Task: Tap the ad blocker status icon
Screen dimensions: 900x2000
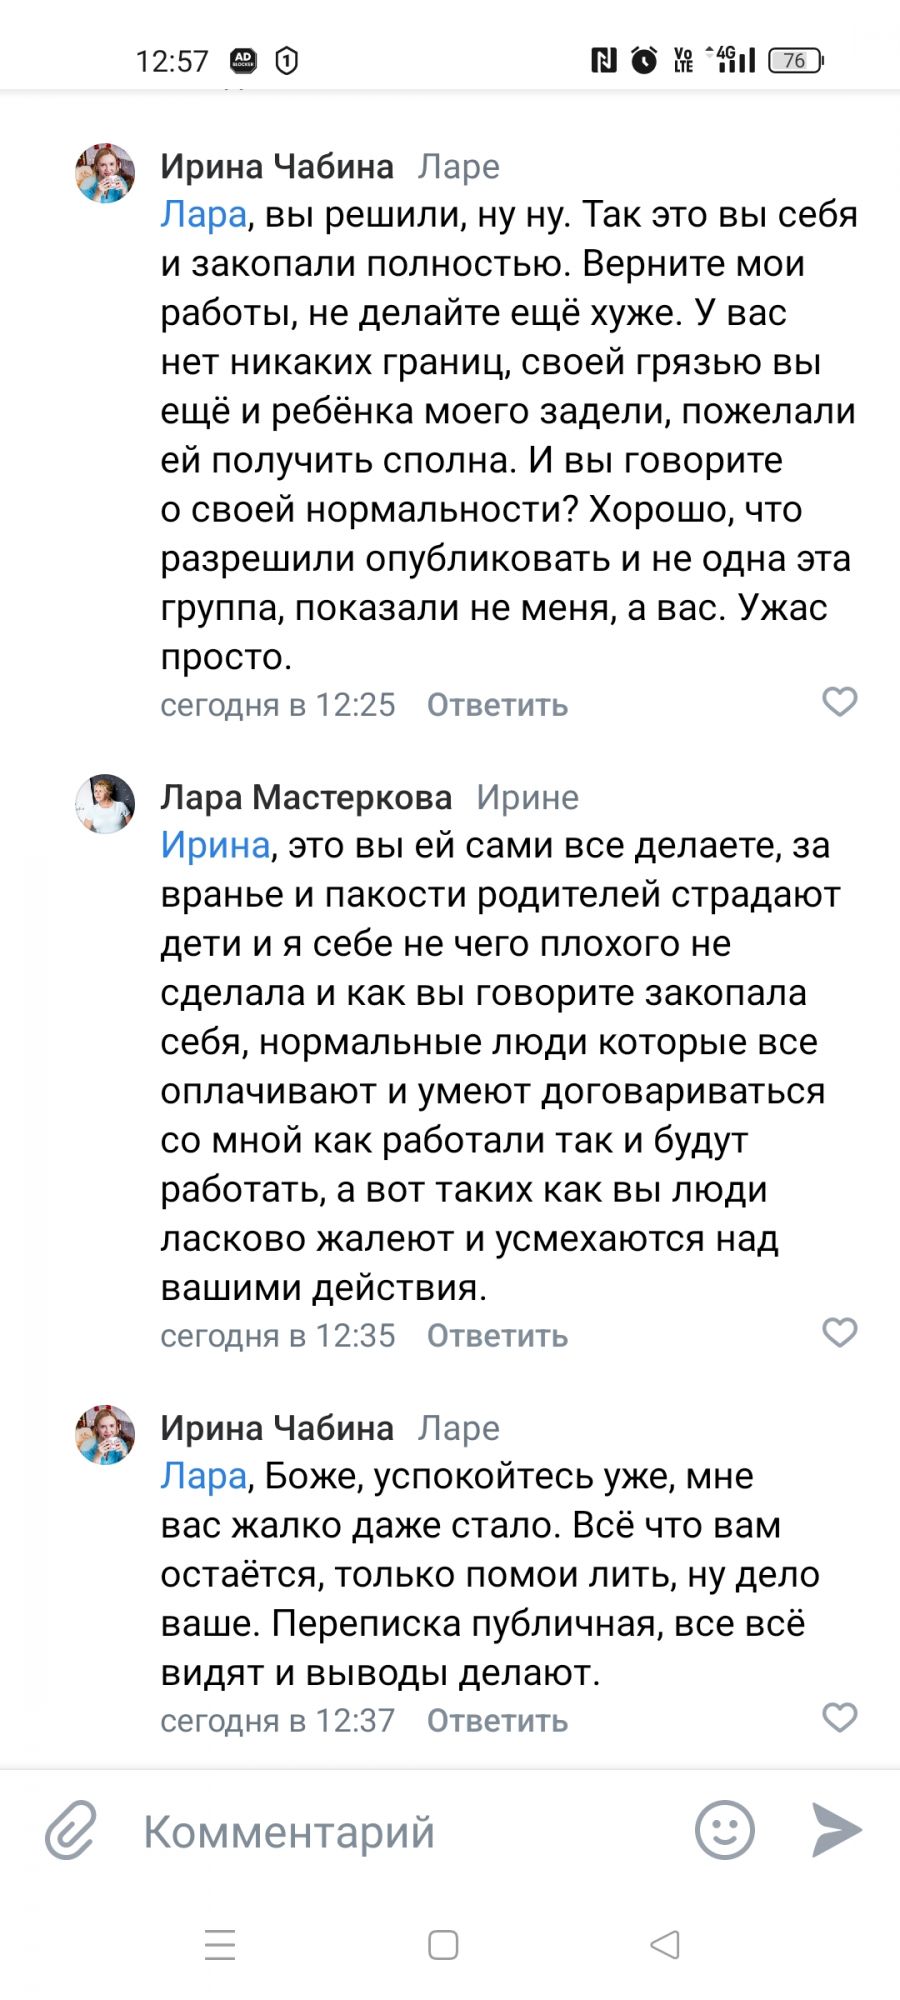Action: 243,61
